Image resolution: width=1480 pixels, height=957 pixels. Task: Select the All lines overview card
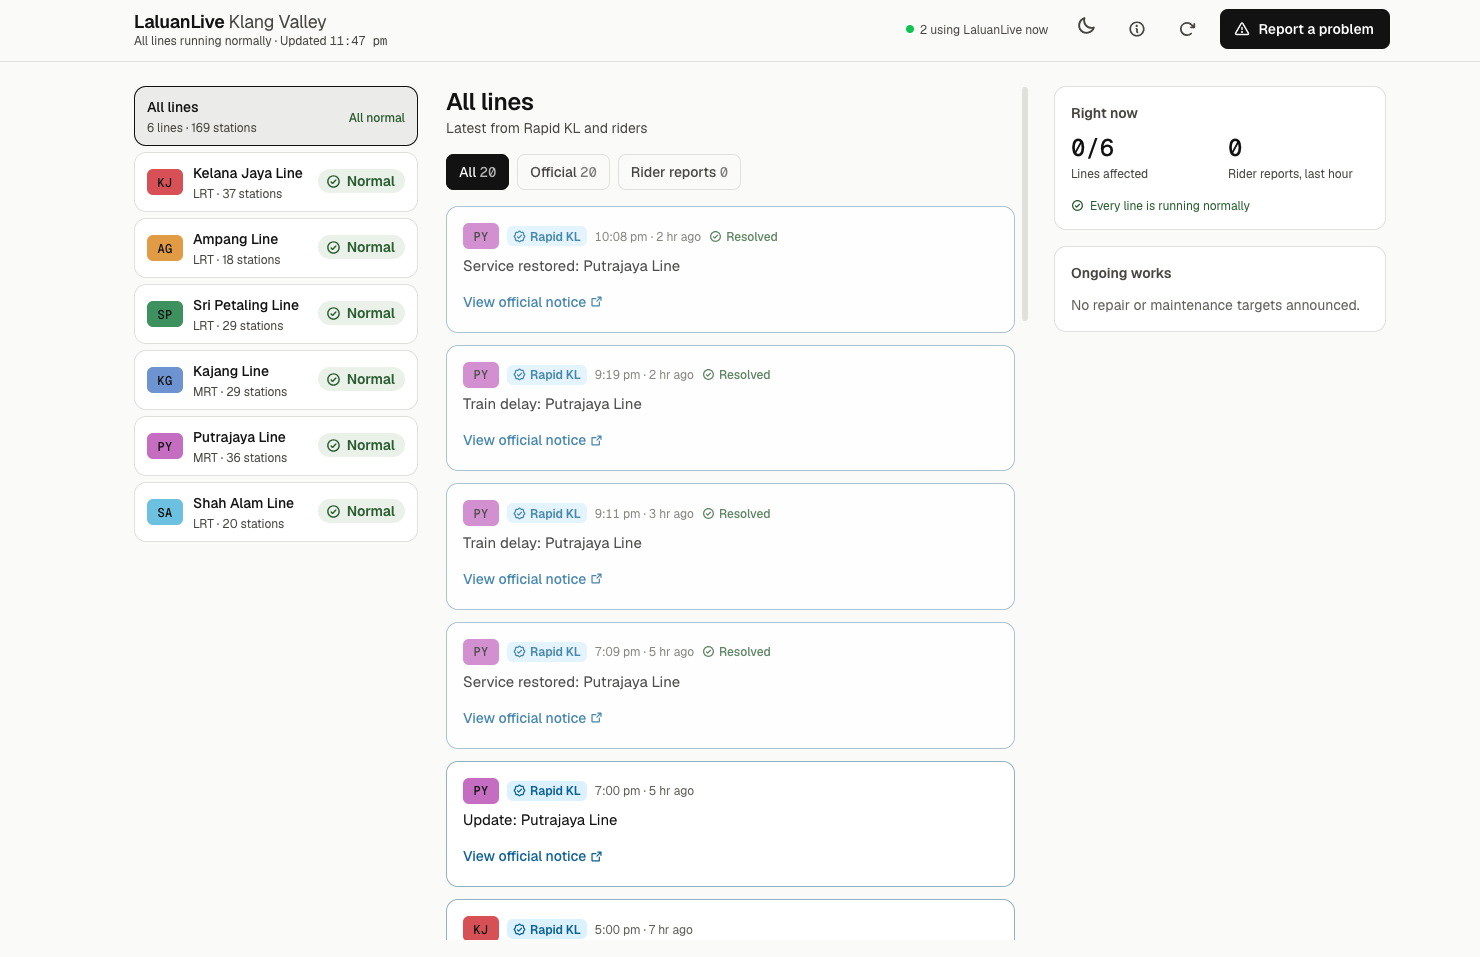pos(276,116)
